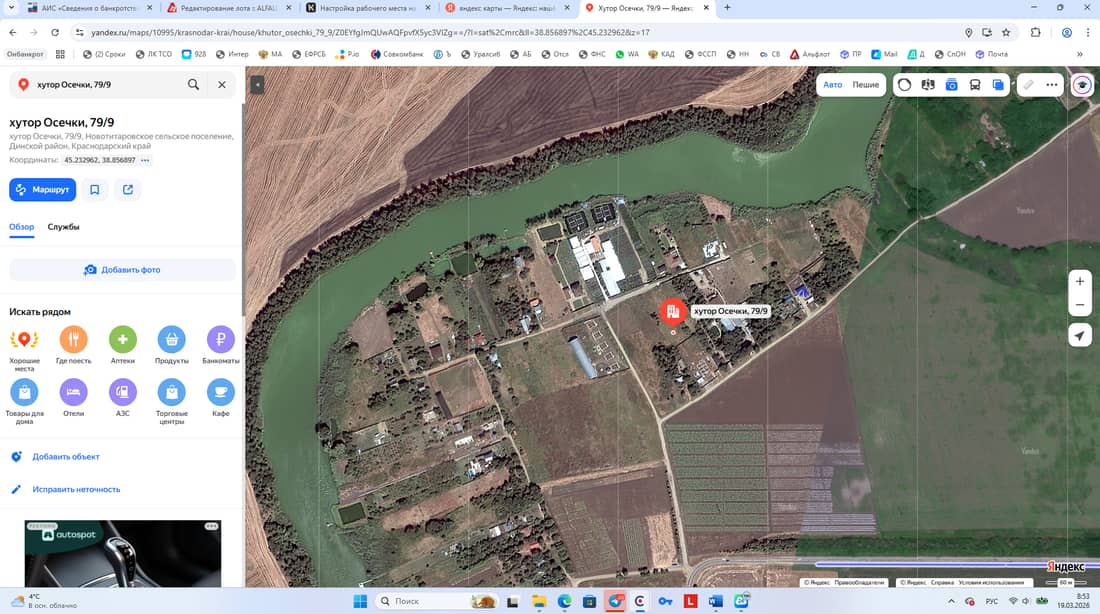1100x614 pixels.
Task: Open the Windows Start menu
Action: click(359, 601)
